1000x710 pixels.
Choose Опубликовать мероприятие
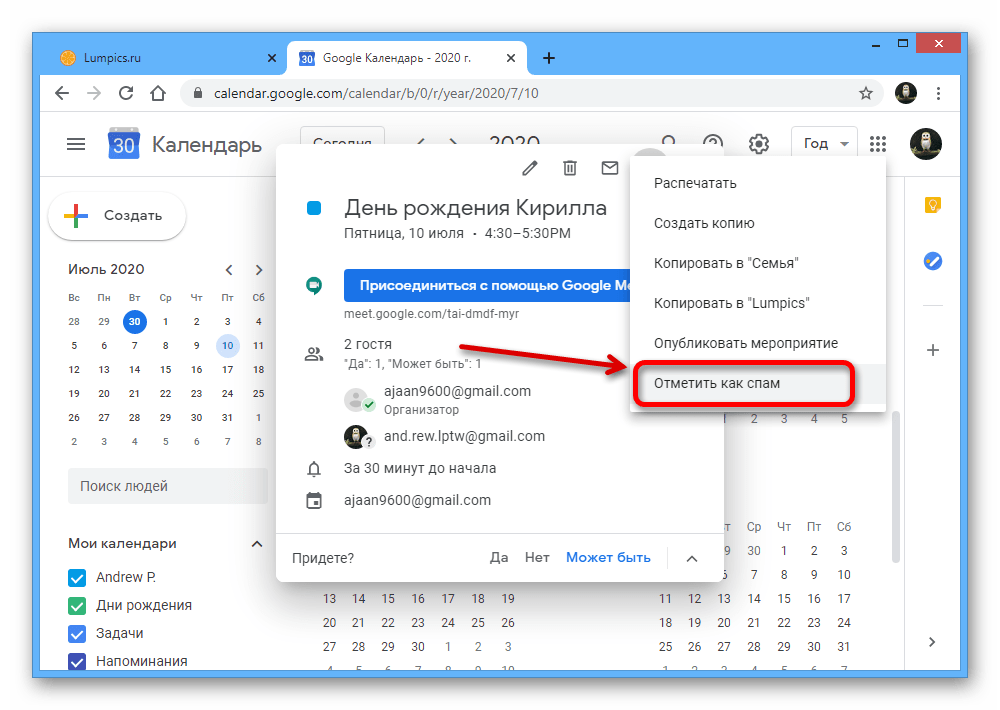pos(758,343)
